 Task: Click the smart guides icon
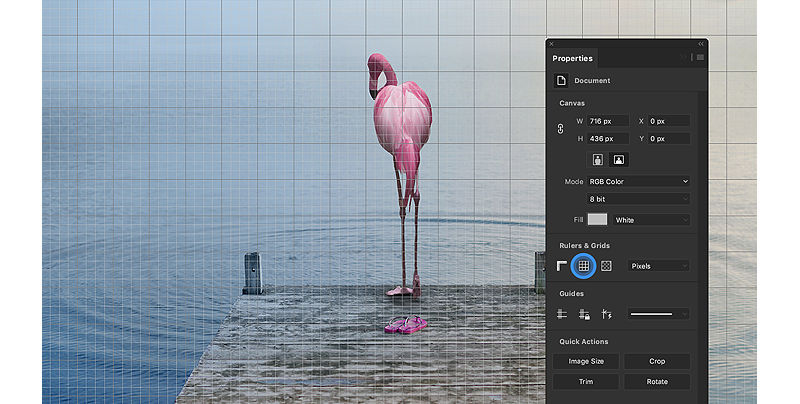pyautogui.click(x=606, y=314)
